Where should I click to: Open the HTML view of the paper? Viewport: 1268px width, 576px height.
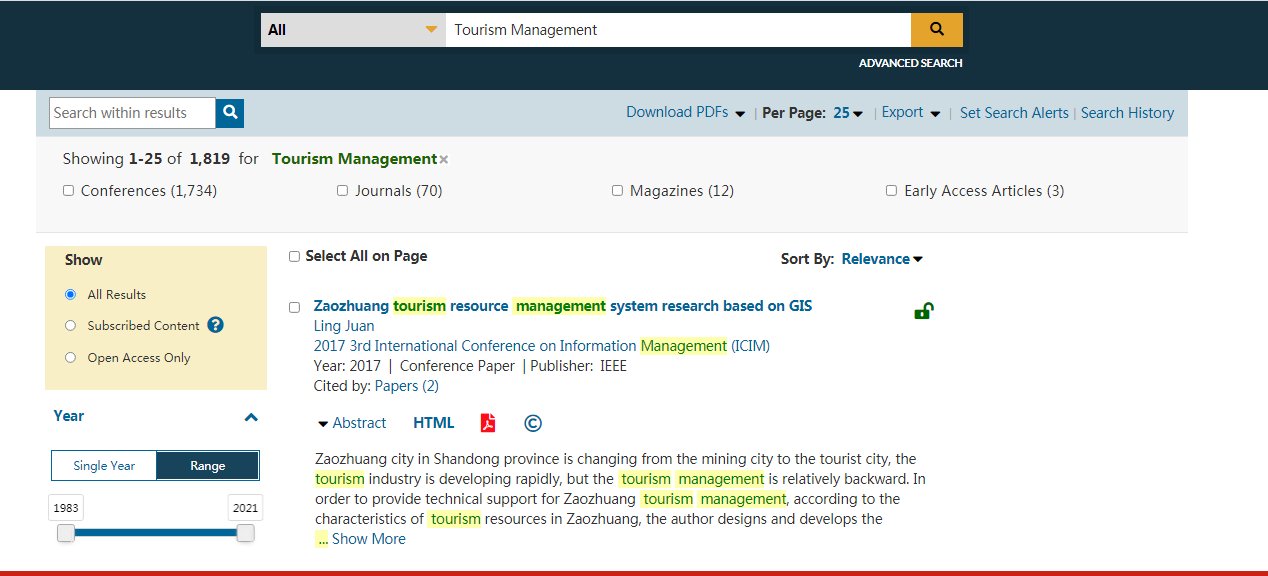point(433,423)
